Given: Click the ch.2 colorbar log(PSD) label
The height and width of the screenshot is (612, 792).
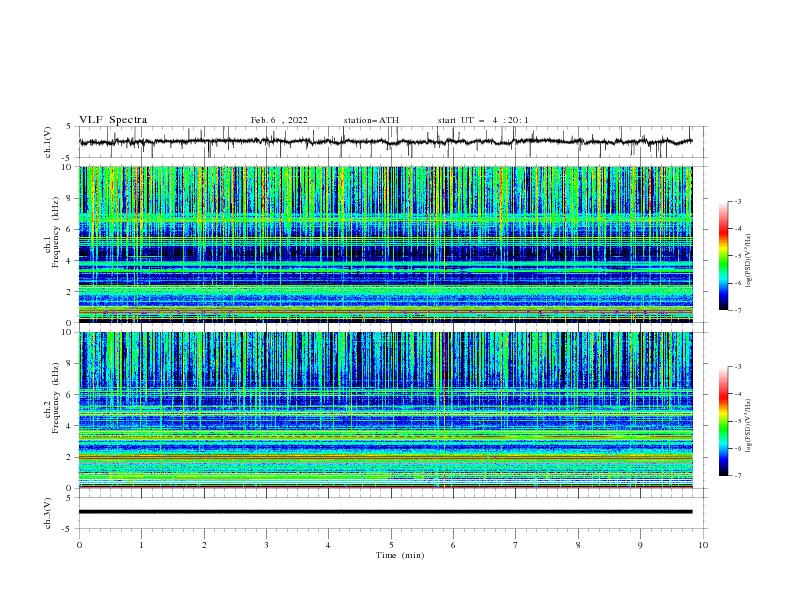Looking at the screenshot, I should click(x=749, y=426).
